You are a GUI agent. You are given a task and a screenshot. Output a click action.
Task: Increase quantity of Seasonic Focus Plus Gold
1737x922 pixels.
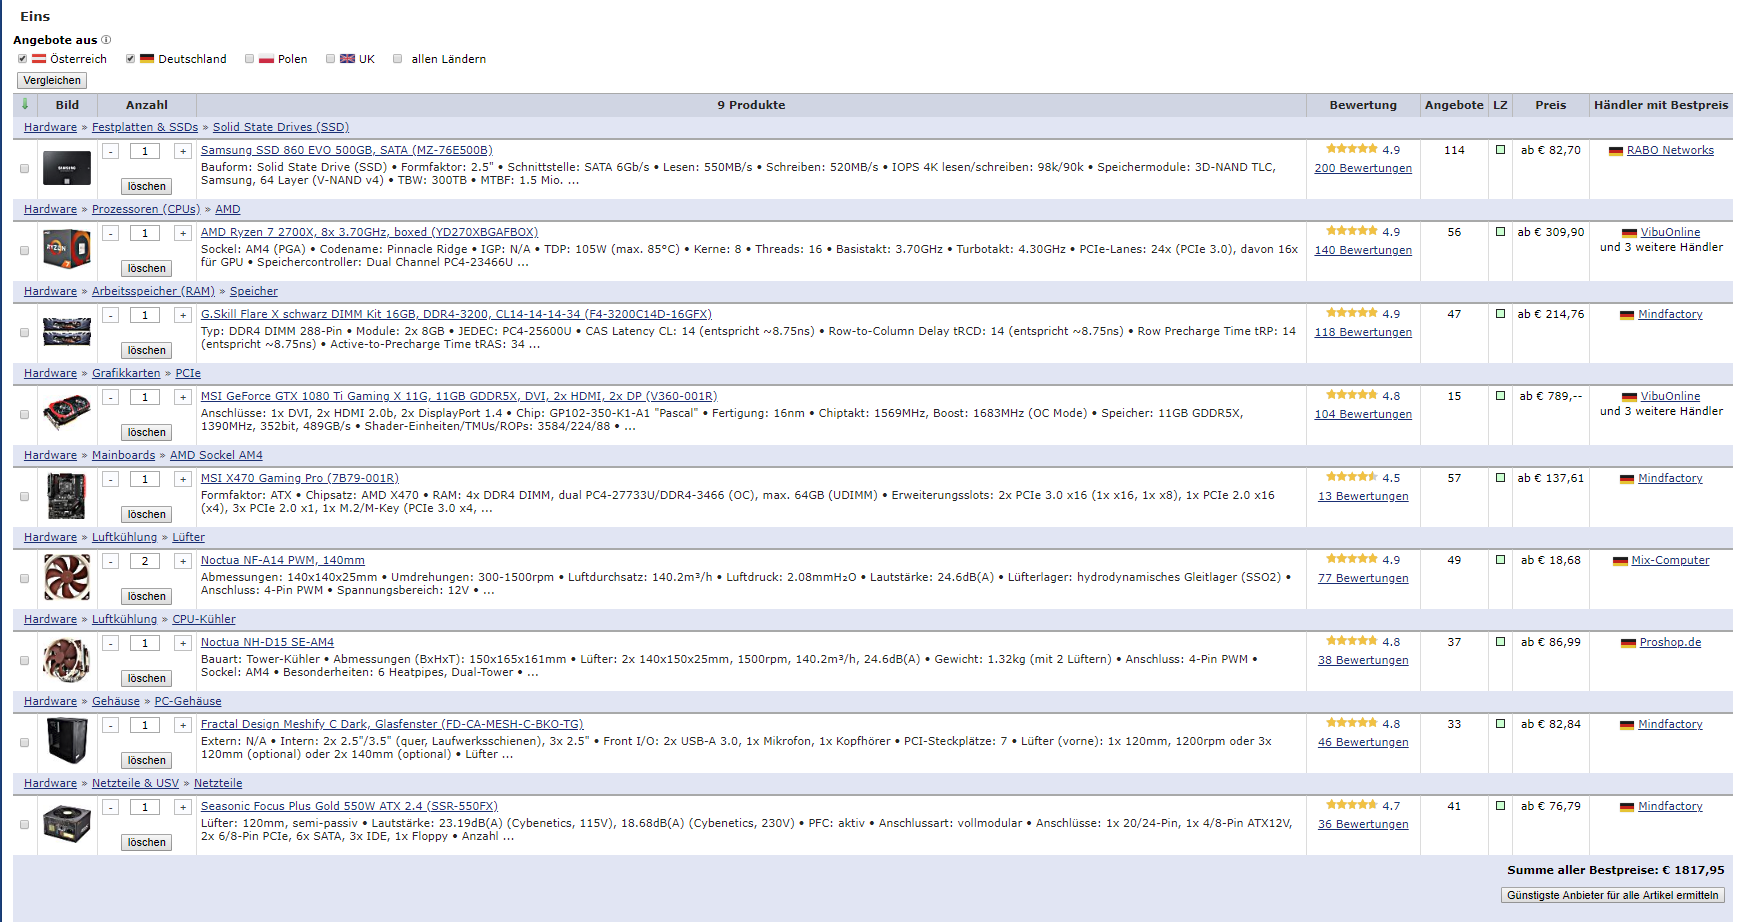183,807
